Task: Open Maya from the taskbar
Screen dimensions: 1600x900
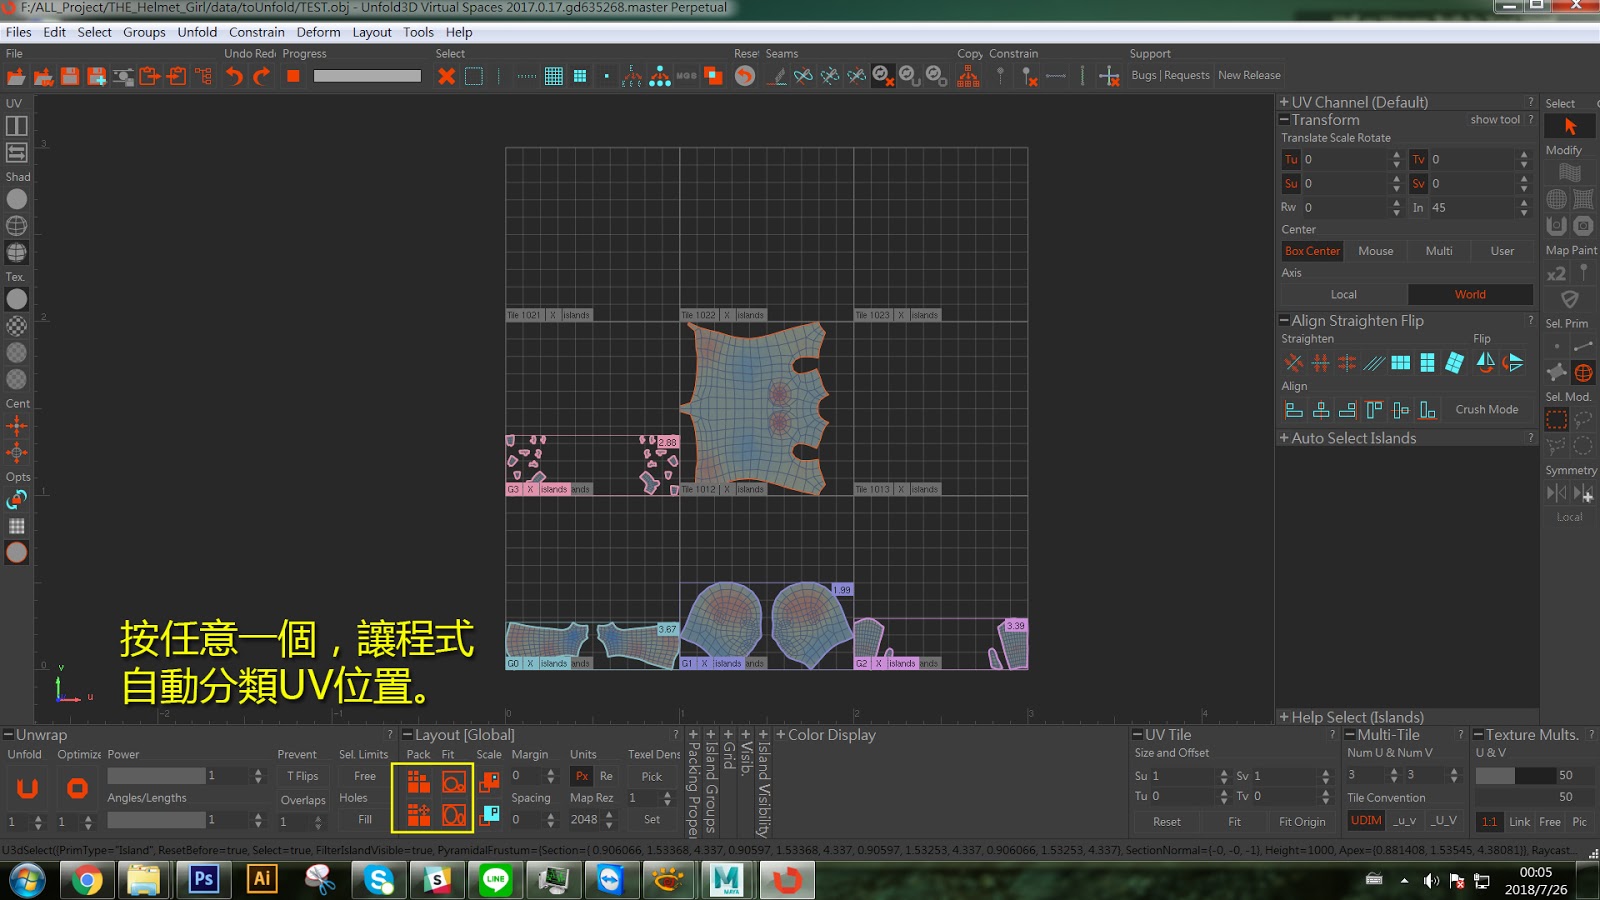Action: (727, 879)
